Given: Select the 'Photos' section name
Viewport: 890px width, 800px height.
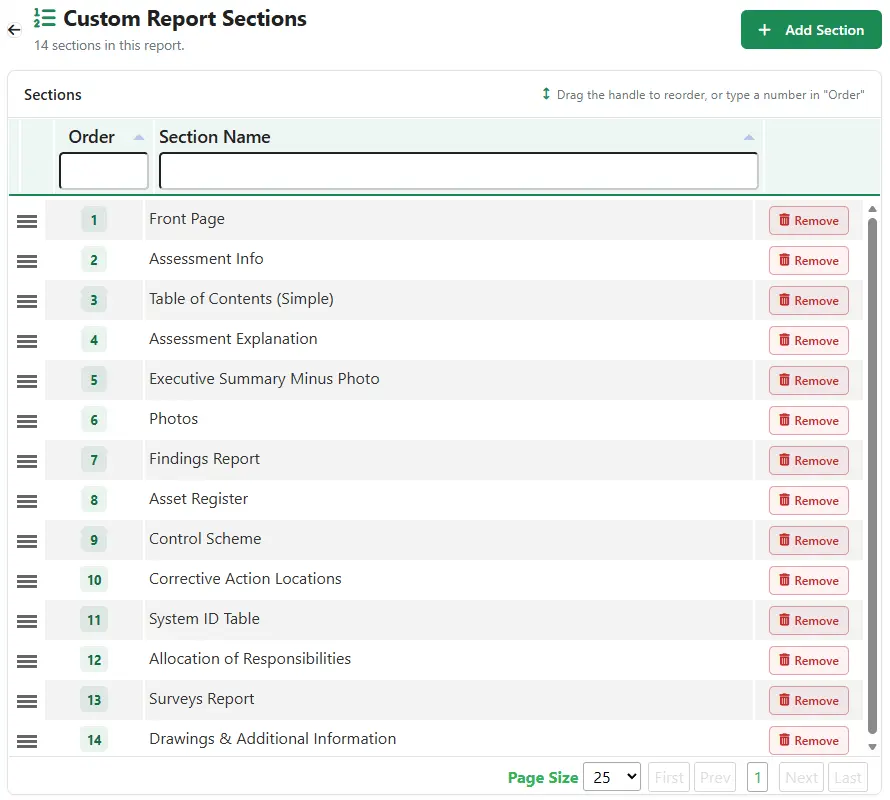Looking at the screenshot, I should point(174,419).
